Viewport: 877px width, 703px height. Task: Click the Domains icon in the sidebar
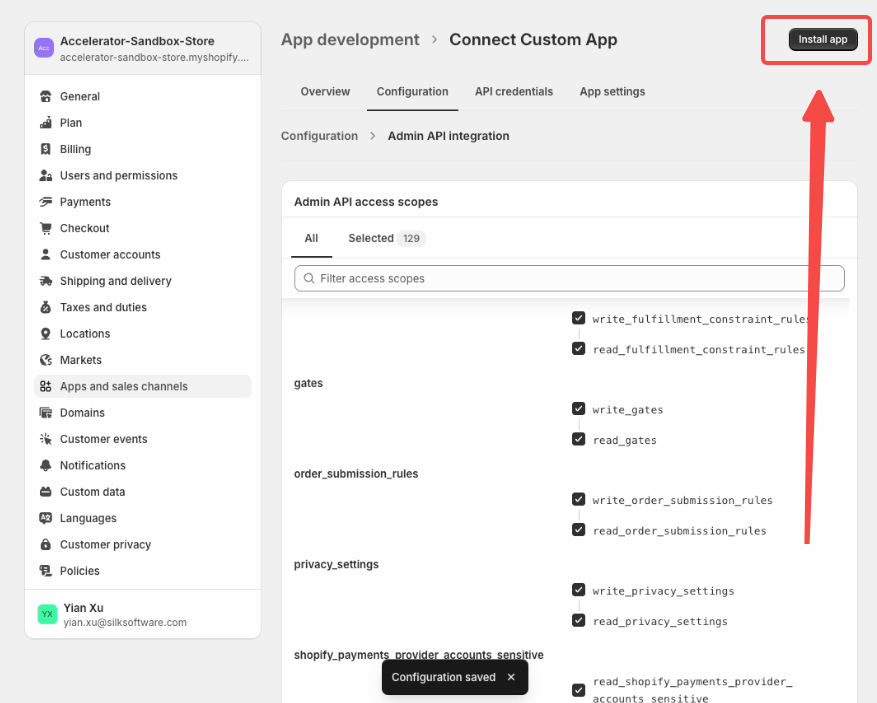click(x=46, y=413)
